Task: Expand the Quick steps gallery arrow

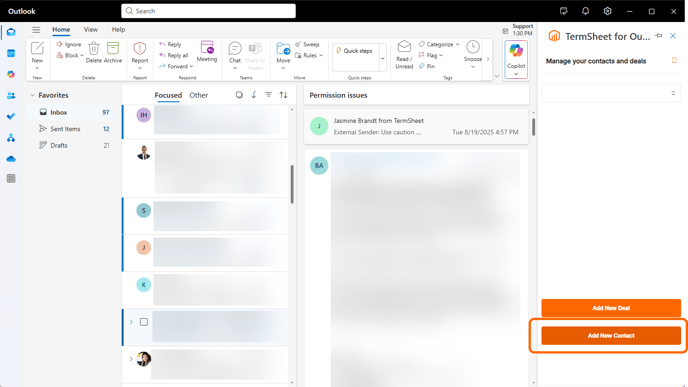Action: (x=383, y=58)
